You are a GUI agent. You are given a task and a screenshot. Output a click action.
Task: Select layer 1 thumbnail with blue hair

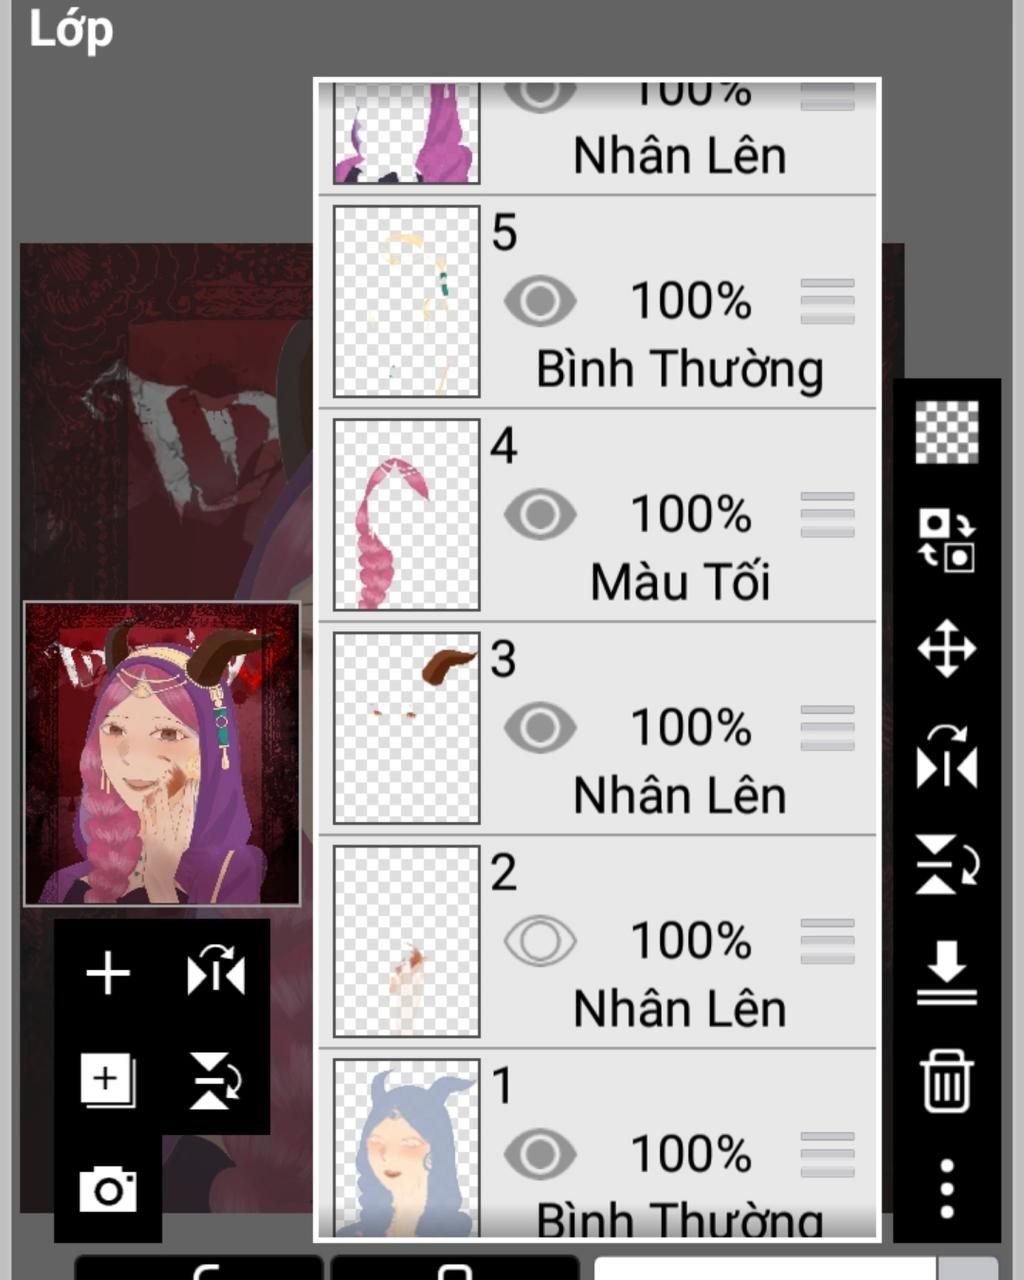click(x=406, y=1148)
